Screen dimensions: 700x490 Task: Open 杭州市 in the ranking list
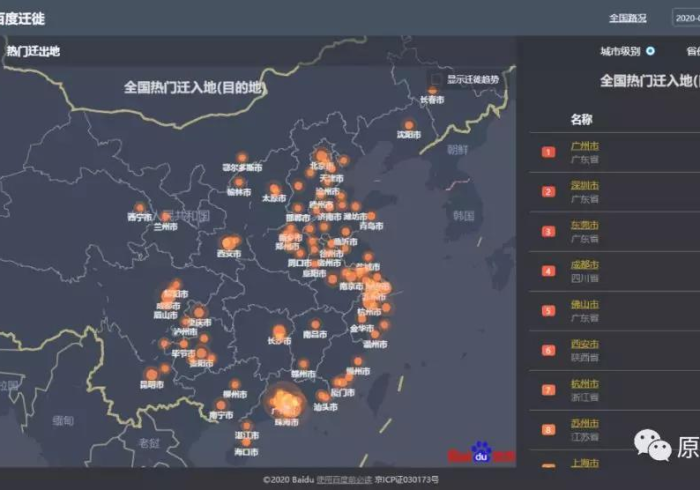tap(585, 384)
